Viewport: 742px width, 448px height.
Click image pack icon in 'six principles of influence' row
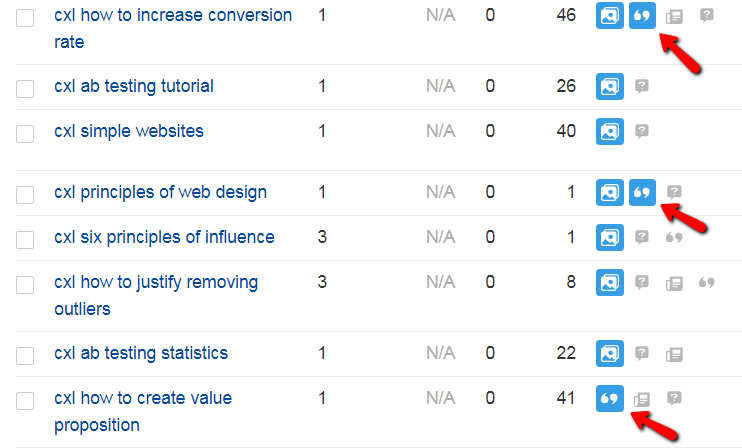coord(610,237)
